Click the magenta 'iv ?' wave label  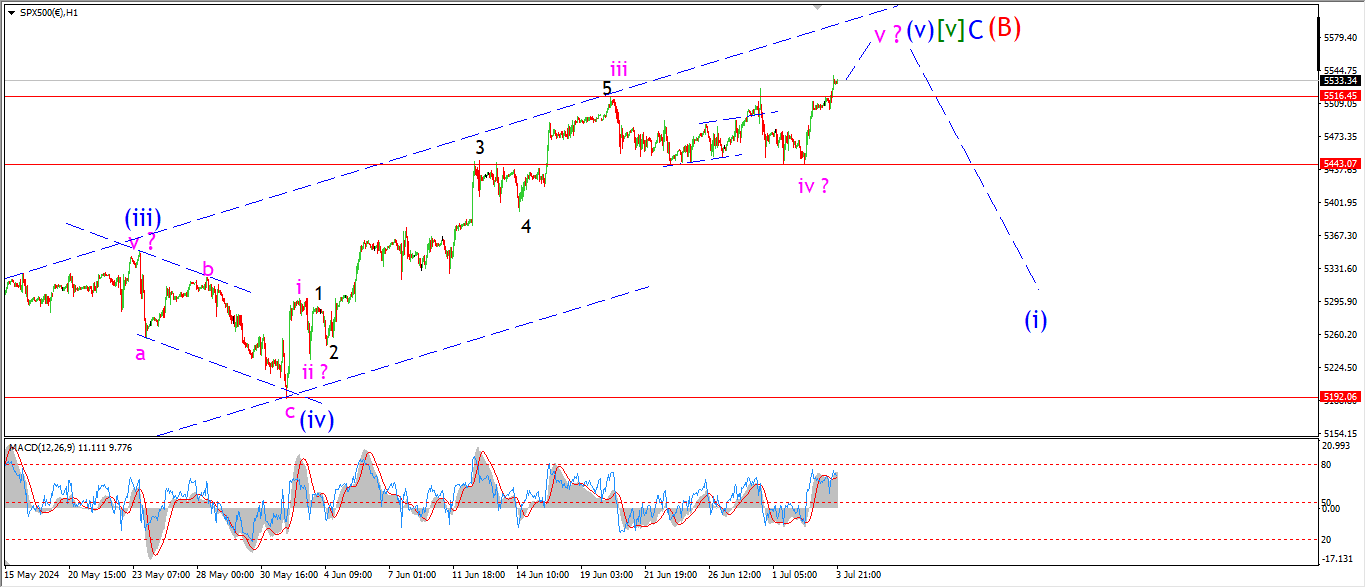813,186
